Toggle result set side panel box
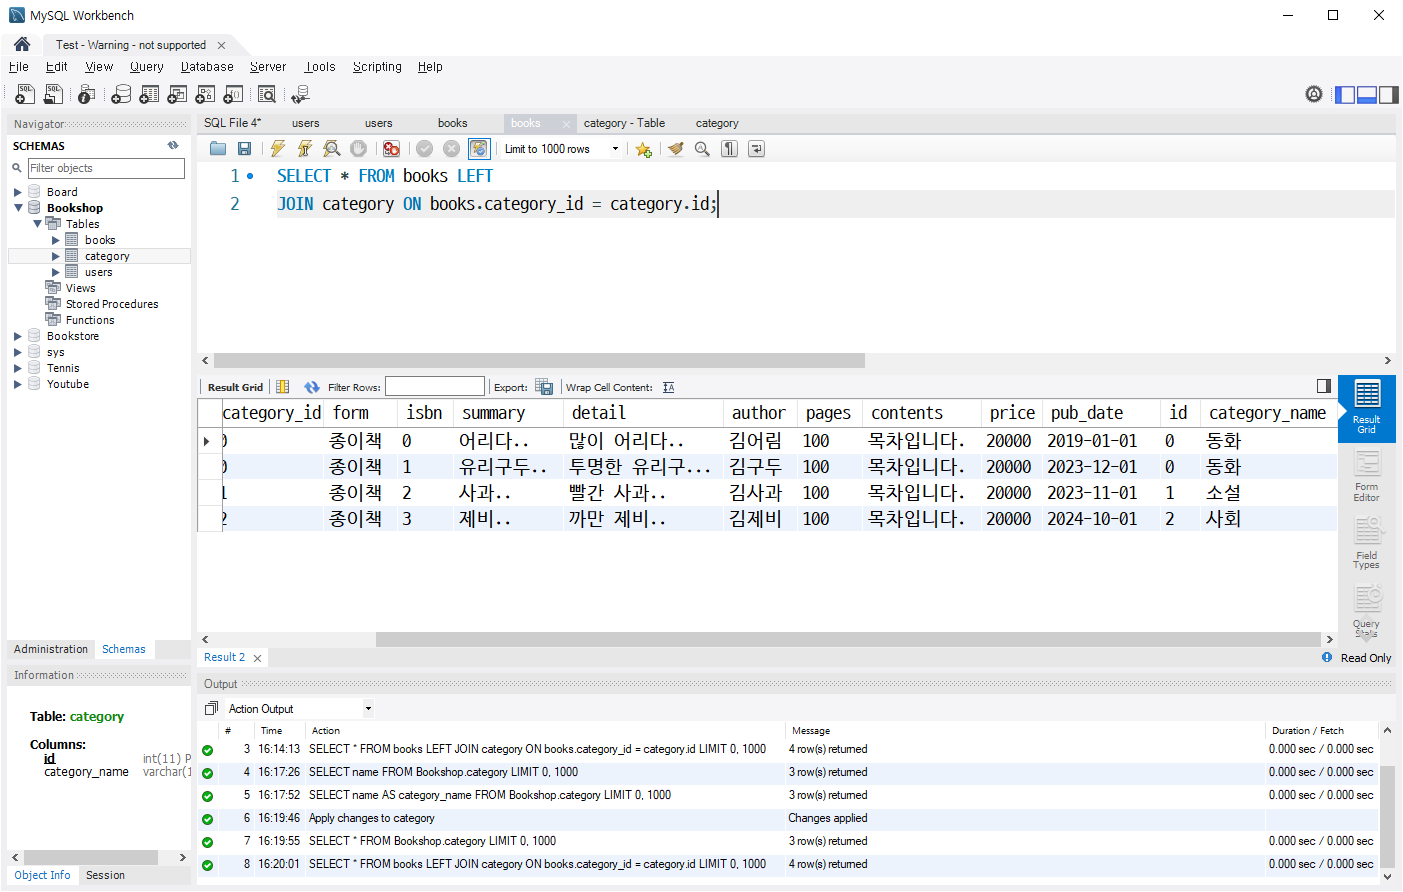1403x892 pixels. pos(1323,386)
